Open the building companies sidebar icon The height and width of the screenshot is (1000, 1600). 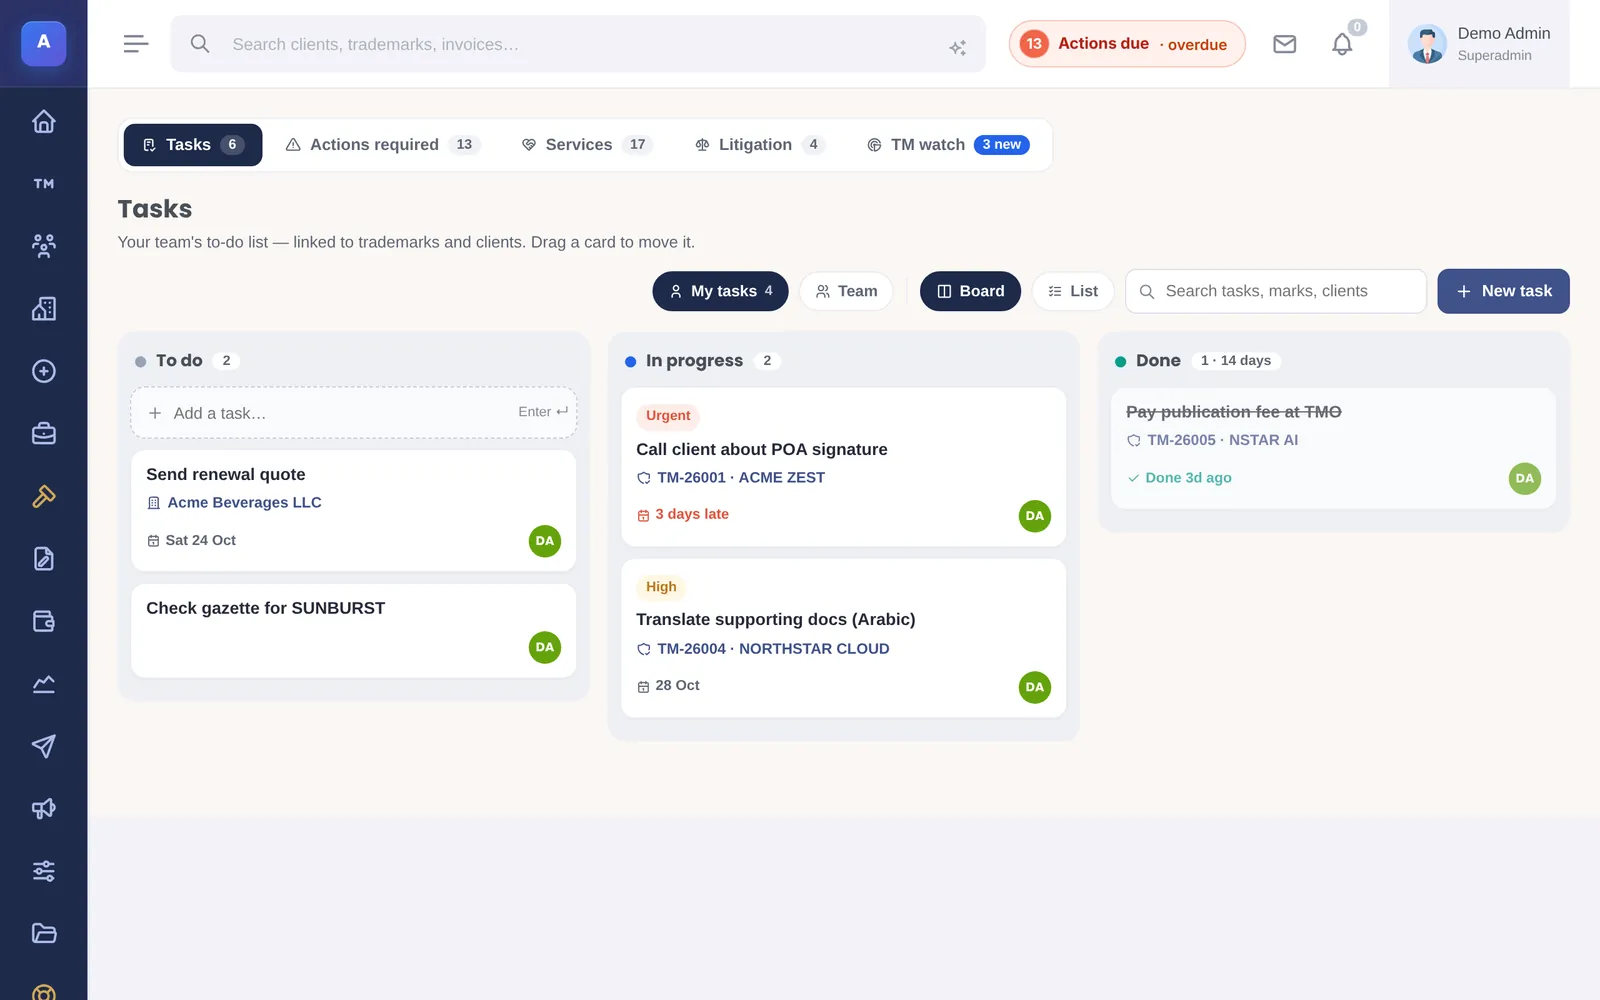click(x=43, y=309)
